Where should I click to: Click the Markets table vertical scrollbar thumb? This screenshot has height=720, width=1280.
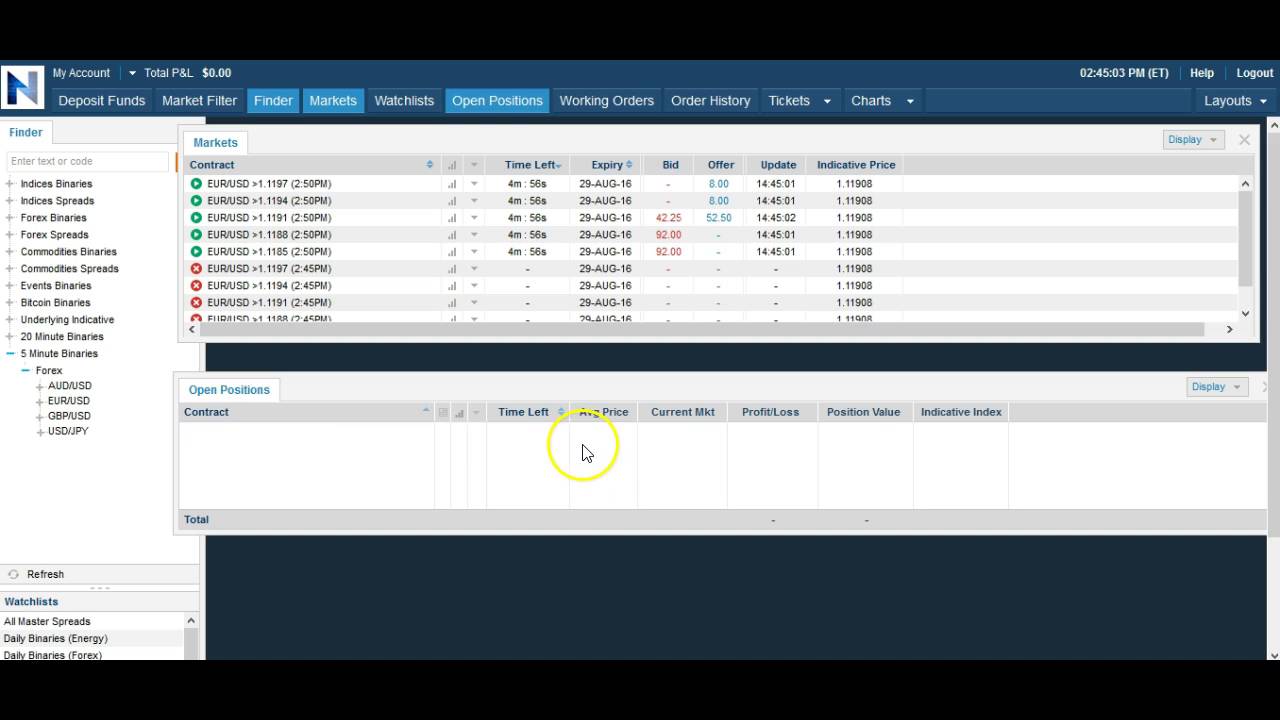1245,238
